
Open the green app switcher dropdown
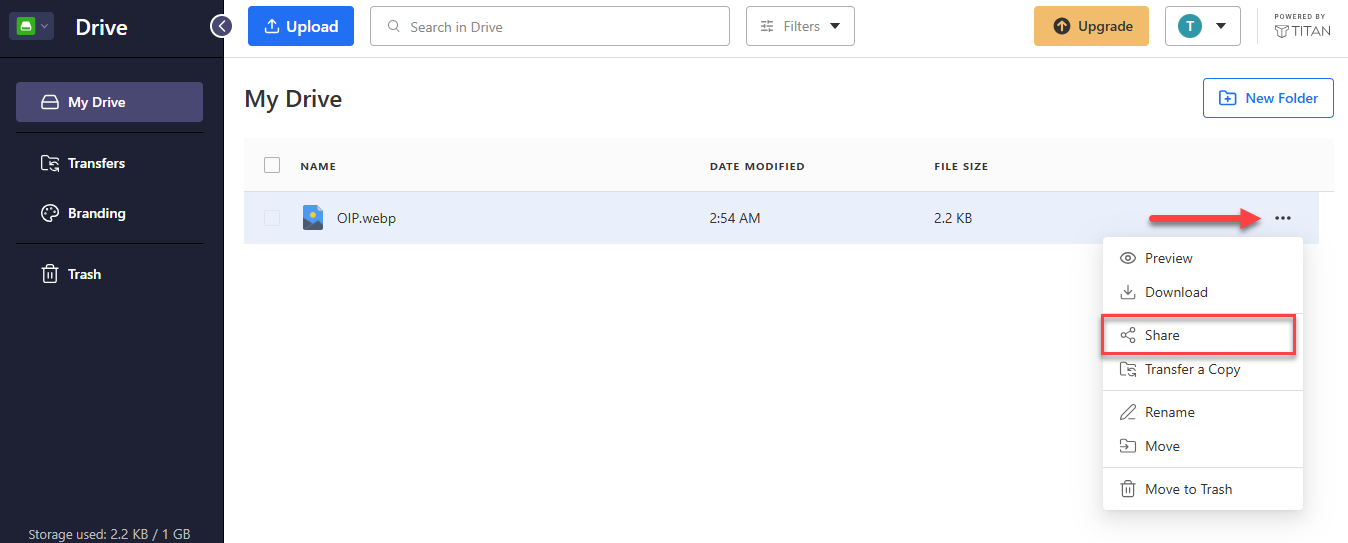tap(31, 26)
